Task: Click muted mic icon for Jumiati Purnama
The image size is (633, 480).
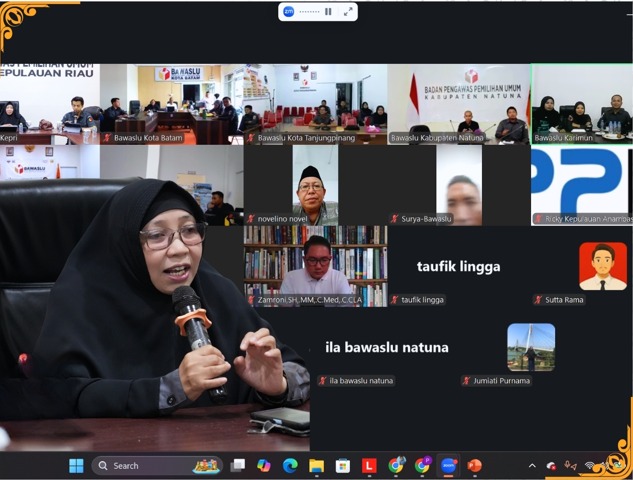Action: [x=466, y=381]
